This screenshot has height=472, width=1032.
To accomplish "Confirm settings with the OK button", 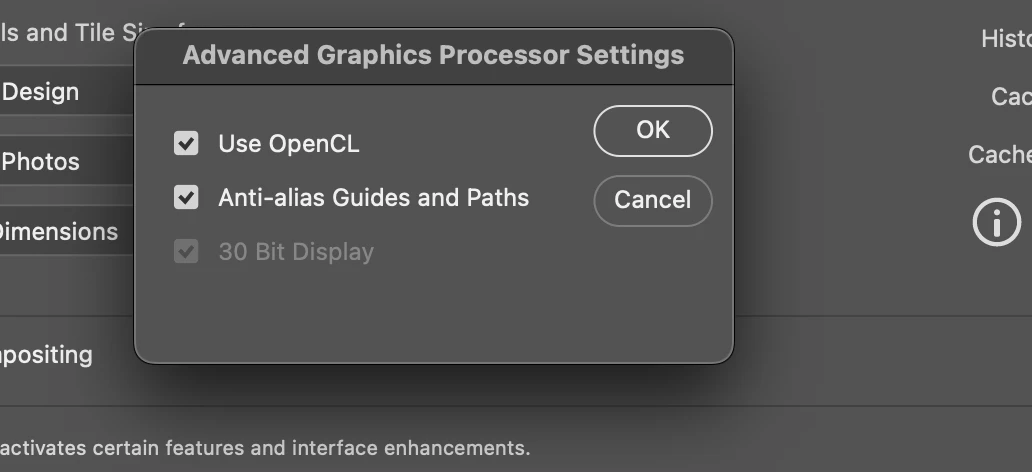I will [x=652, y=131].
